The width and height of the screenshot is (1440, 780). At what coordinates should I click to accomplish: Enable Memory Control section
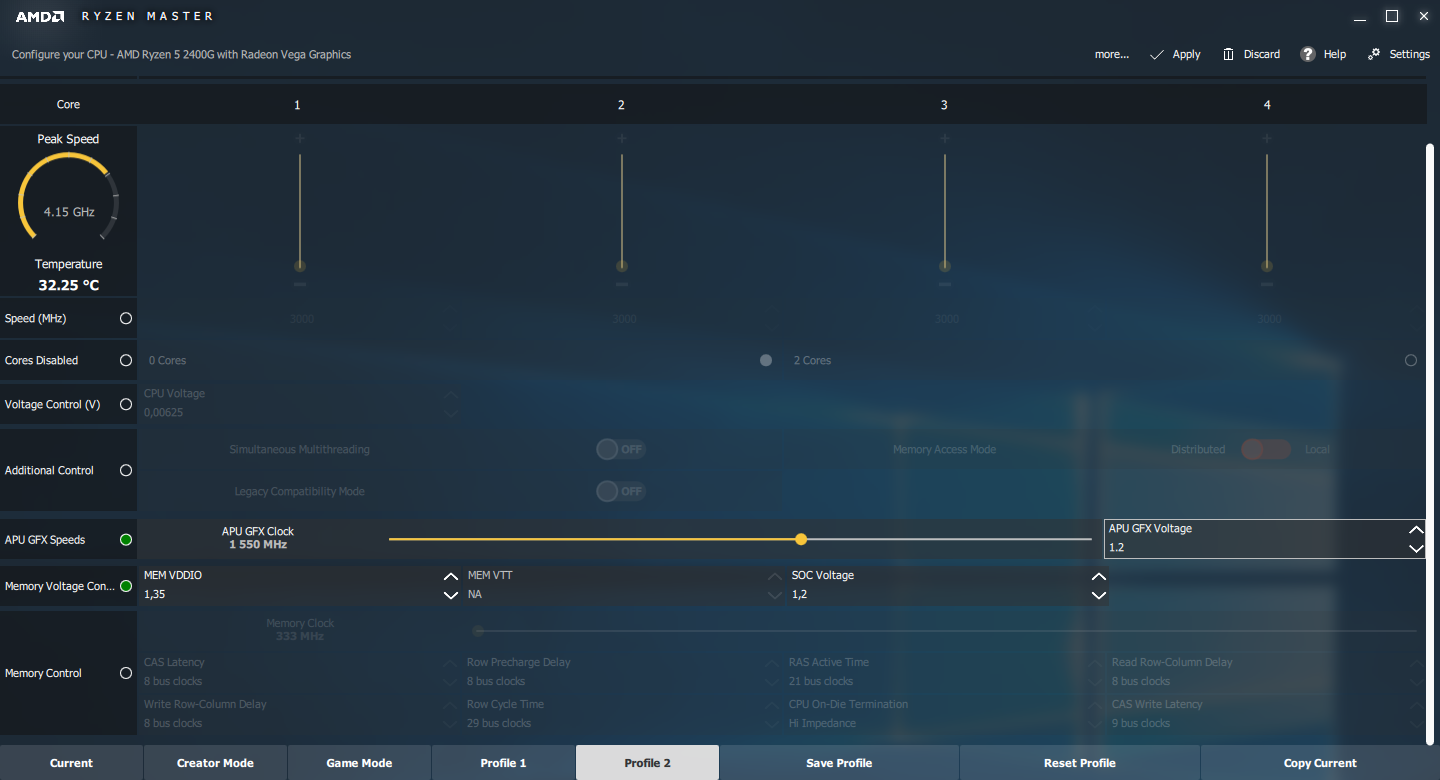coord(126,673)
